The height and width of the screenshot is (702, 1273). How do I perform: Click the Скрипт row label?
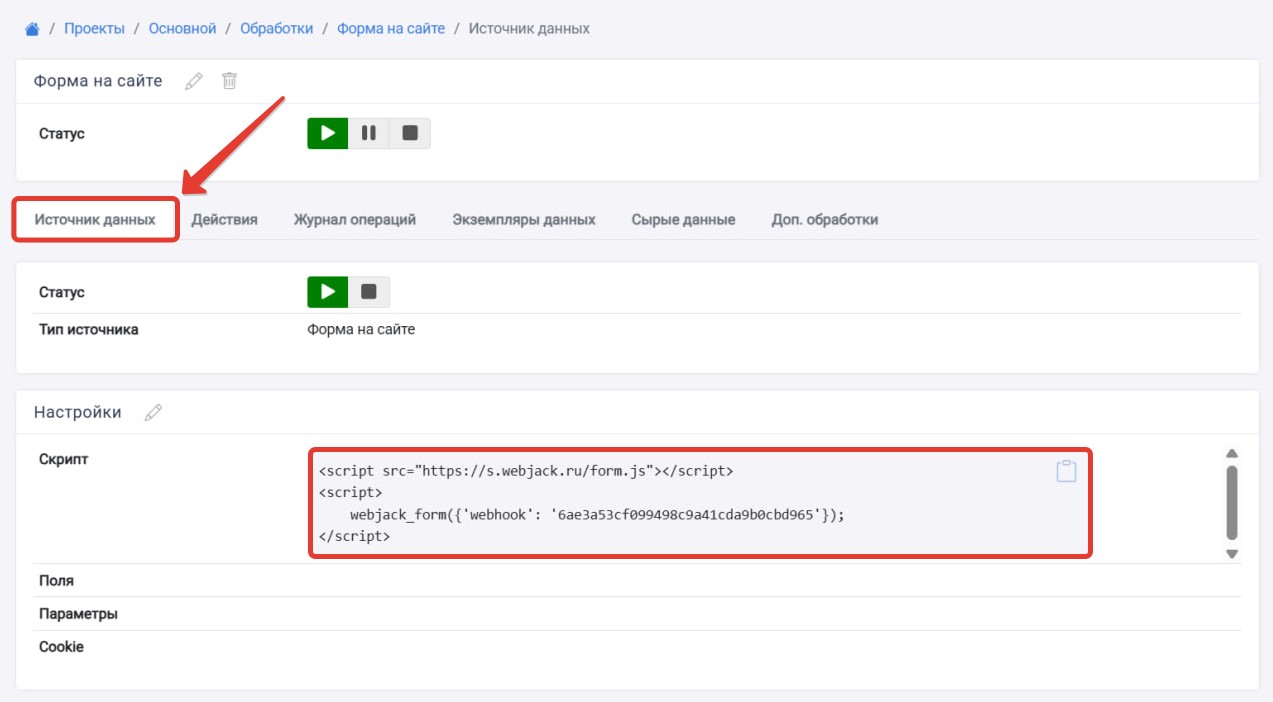[63, 459]
